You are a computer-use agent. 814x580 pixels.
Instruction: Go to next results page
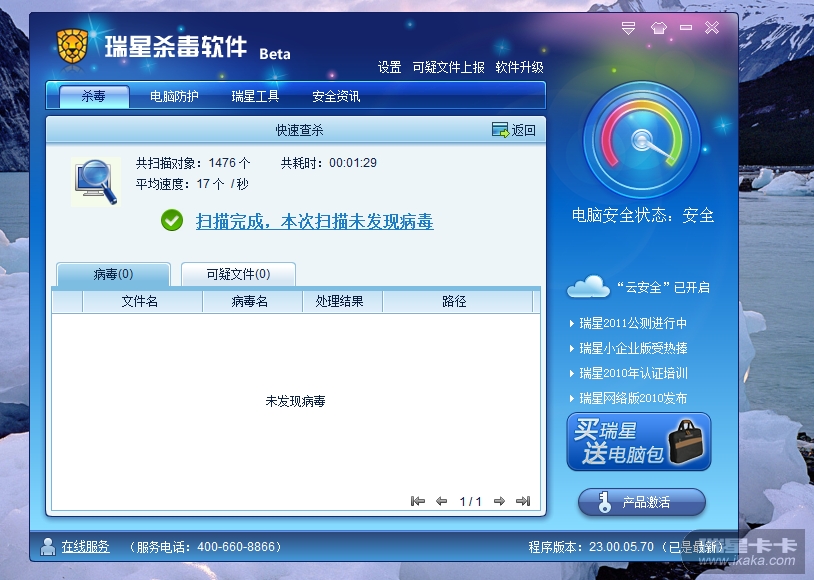pos(499,501)
